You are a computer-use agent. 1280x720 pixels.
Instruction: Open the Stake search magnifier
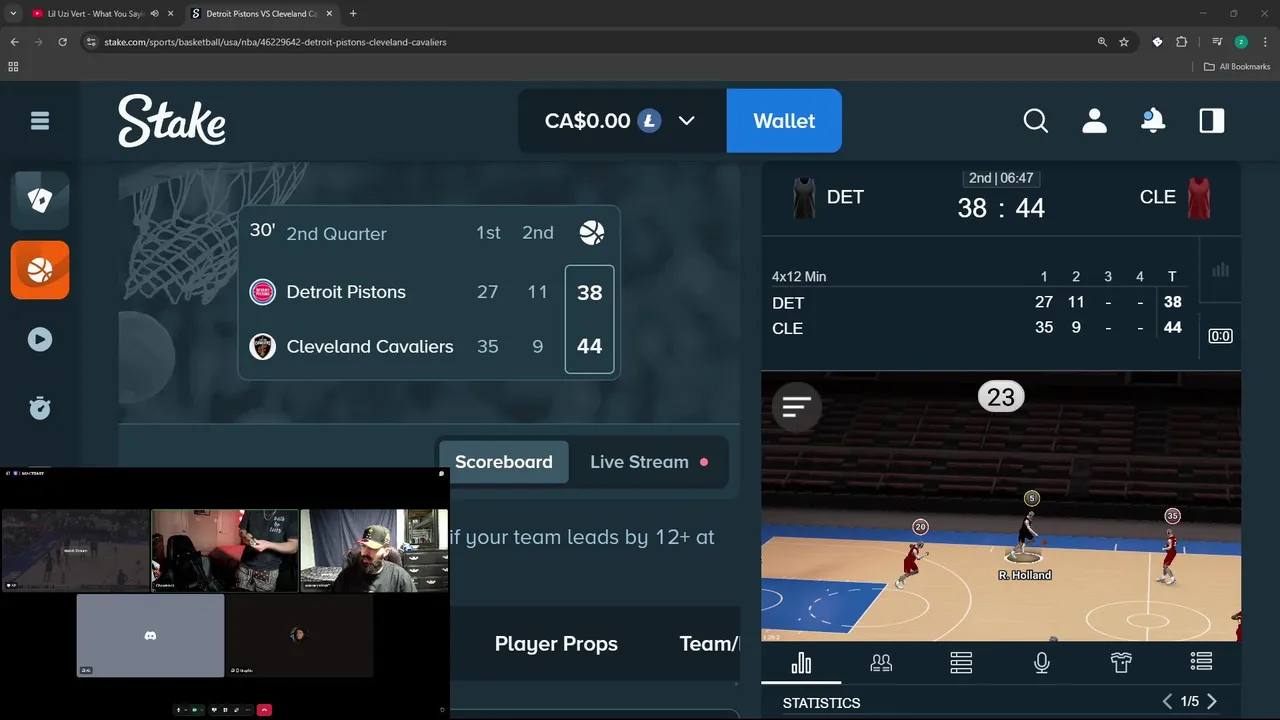[1036, 121]
